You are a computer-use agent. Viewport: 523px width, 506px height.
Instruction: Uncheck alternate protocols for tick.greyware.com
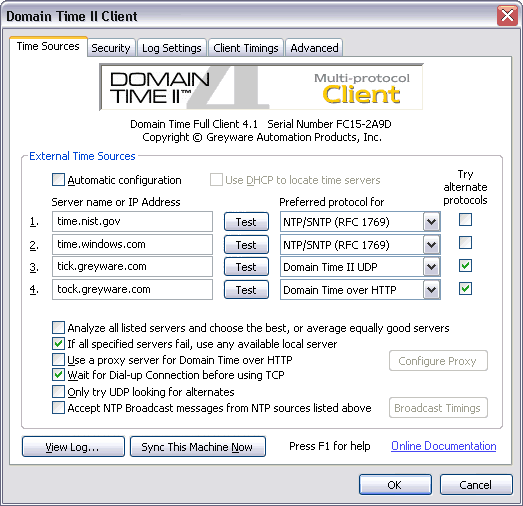[465, 266]
